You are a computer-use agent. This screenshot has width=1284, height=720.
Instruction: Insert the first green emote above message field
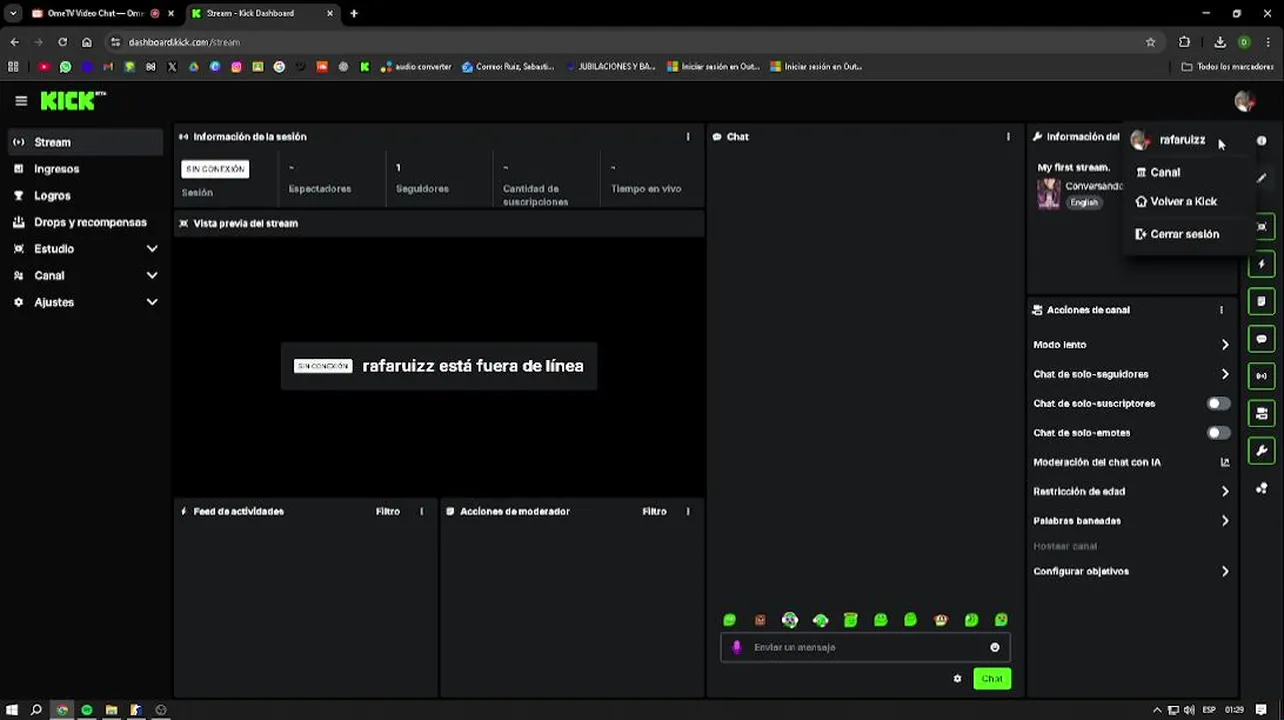[729, 620]
